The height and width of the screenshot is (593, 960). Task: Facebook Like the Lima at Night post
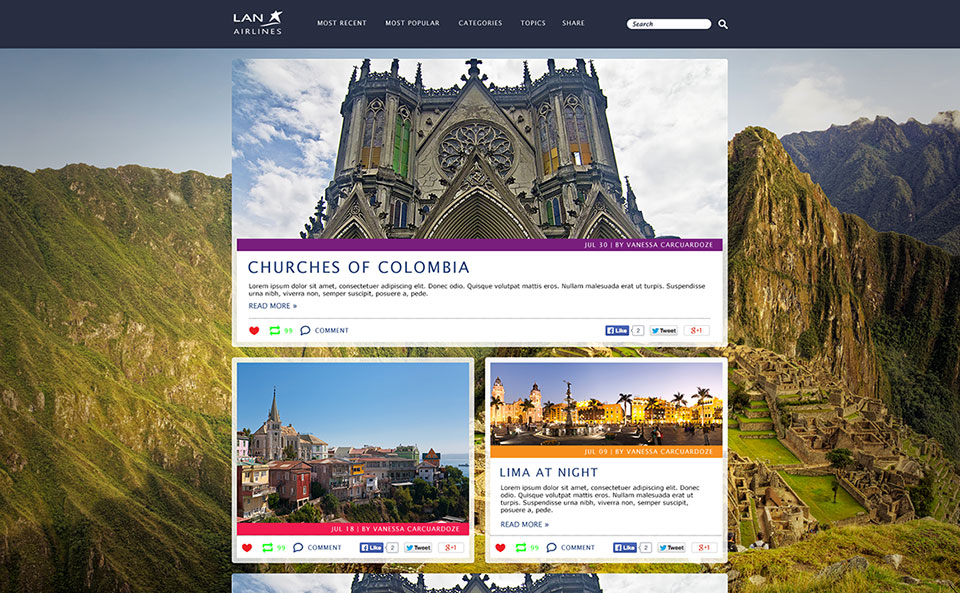tap(624, 548)
